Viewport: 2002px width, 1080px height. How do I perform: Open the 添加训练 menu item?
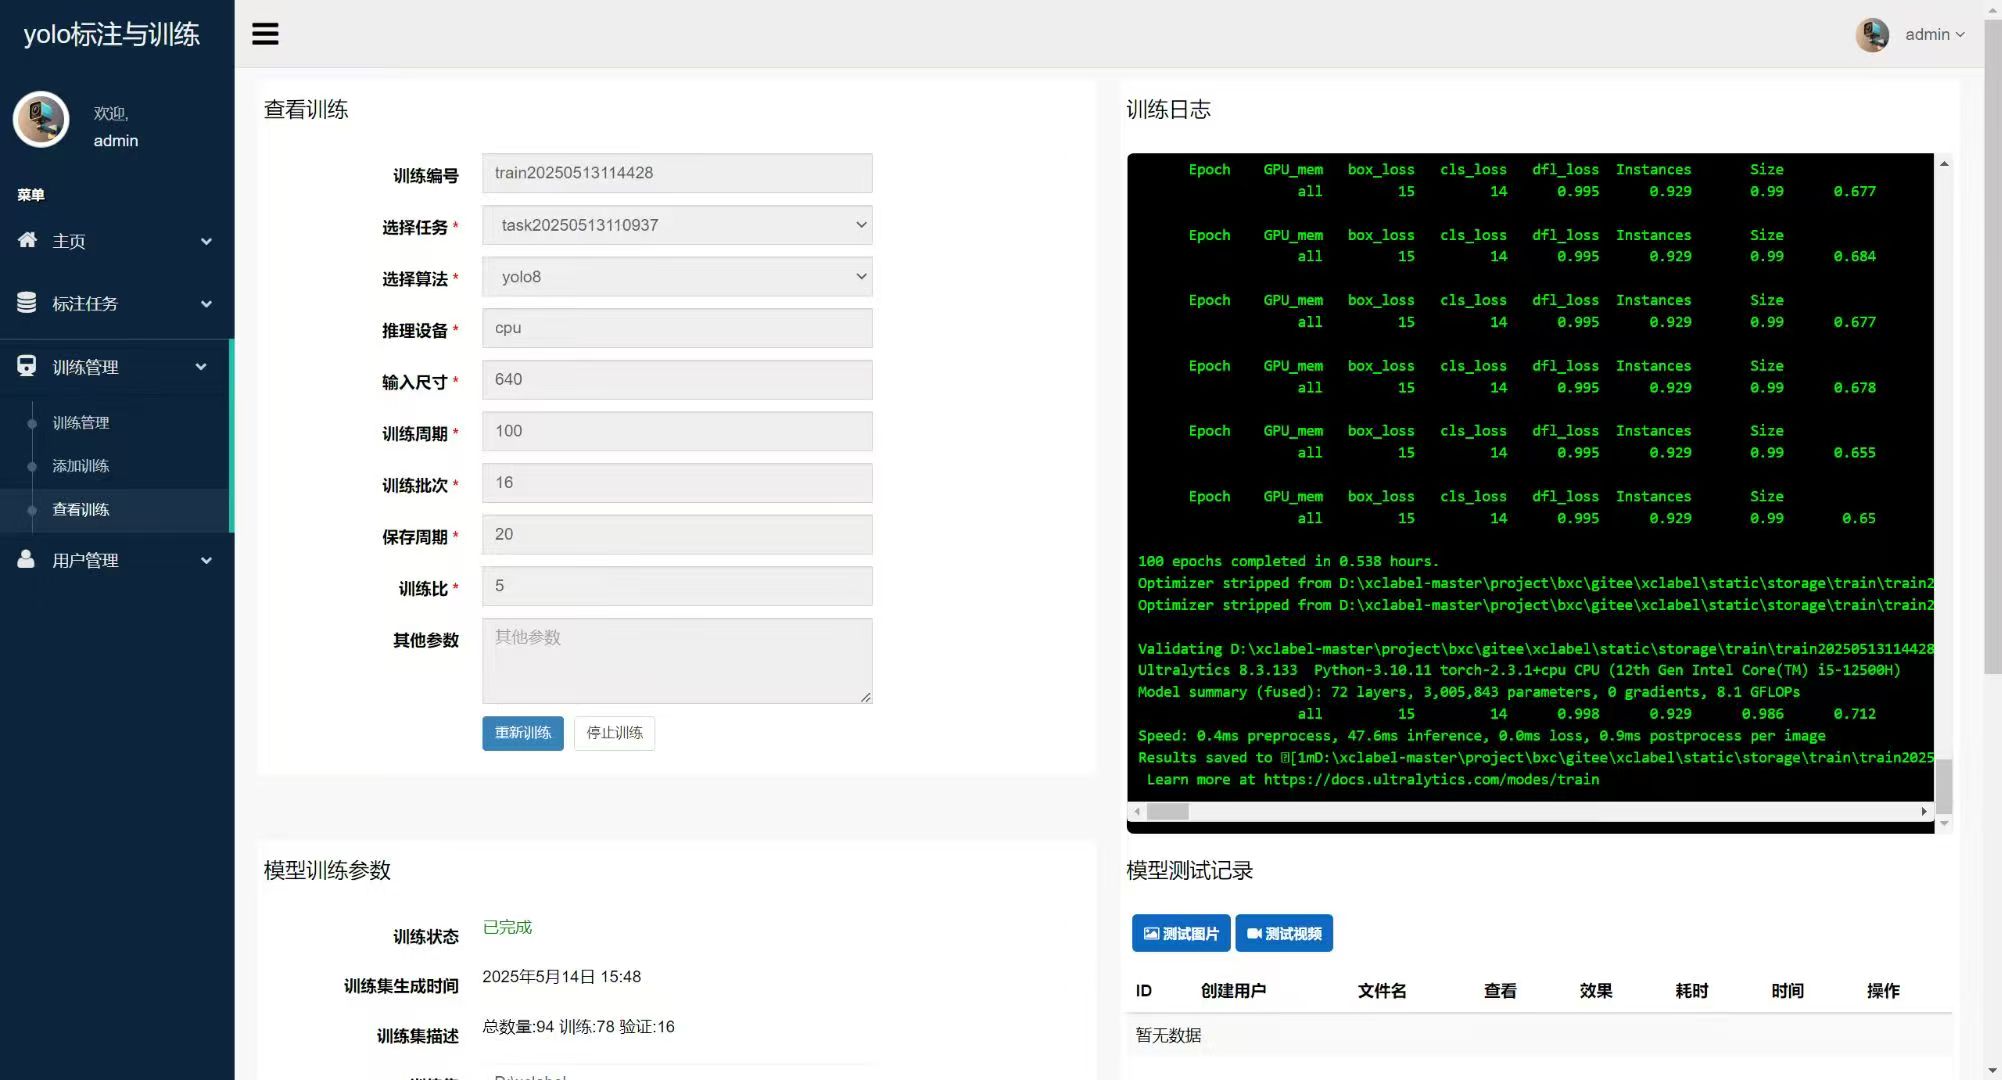pos(80,465)
